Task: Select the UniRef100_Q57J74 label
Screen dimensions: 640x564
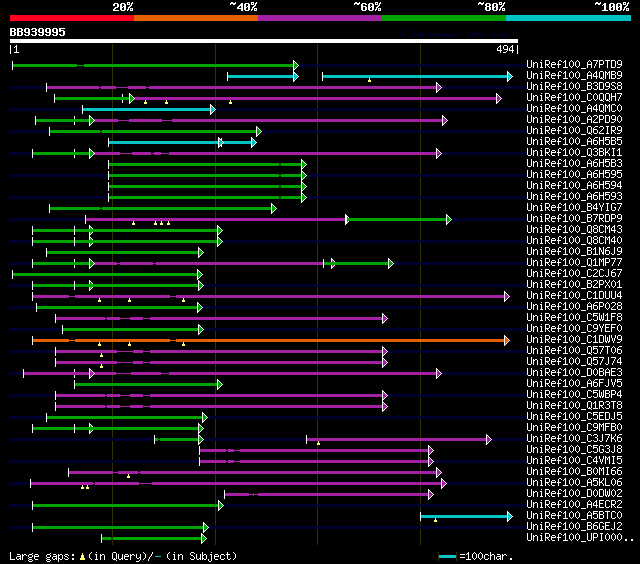Action: [574, 362]
